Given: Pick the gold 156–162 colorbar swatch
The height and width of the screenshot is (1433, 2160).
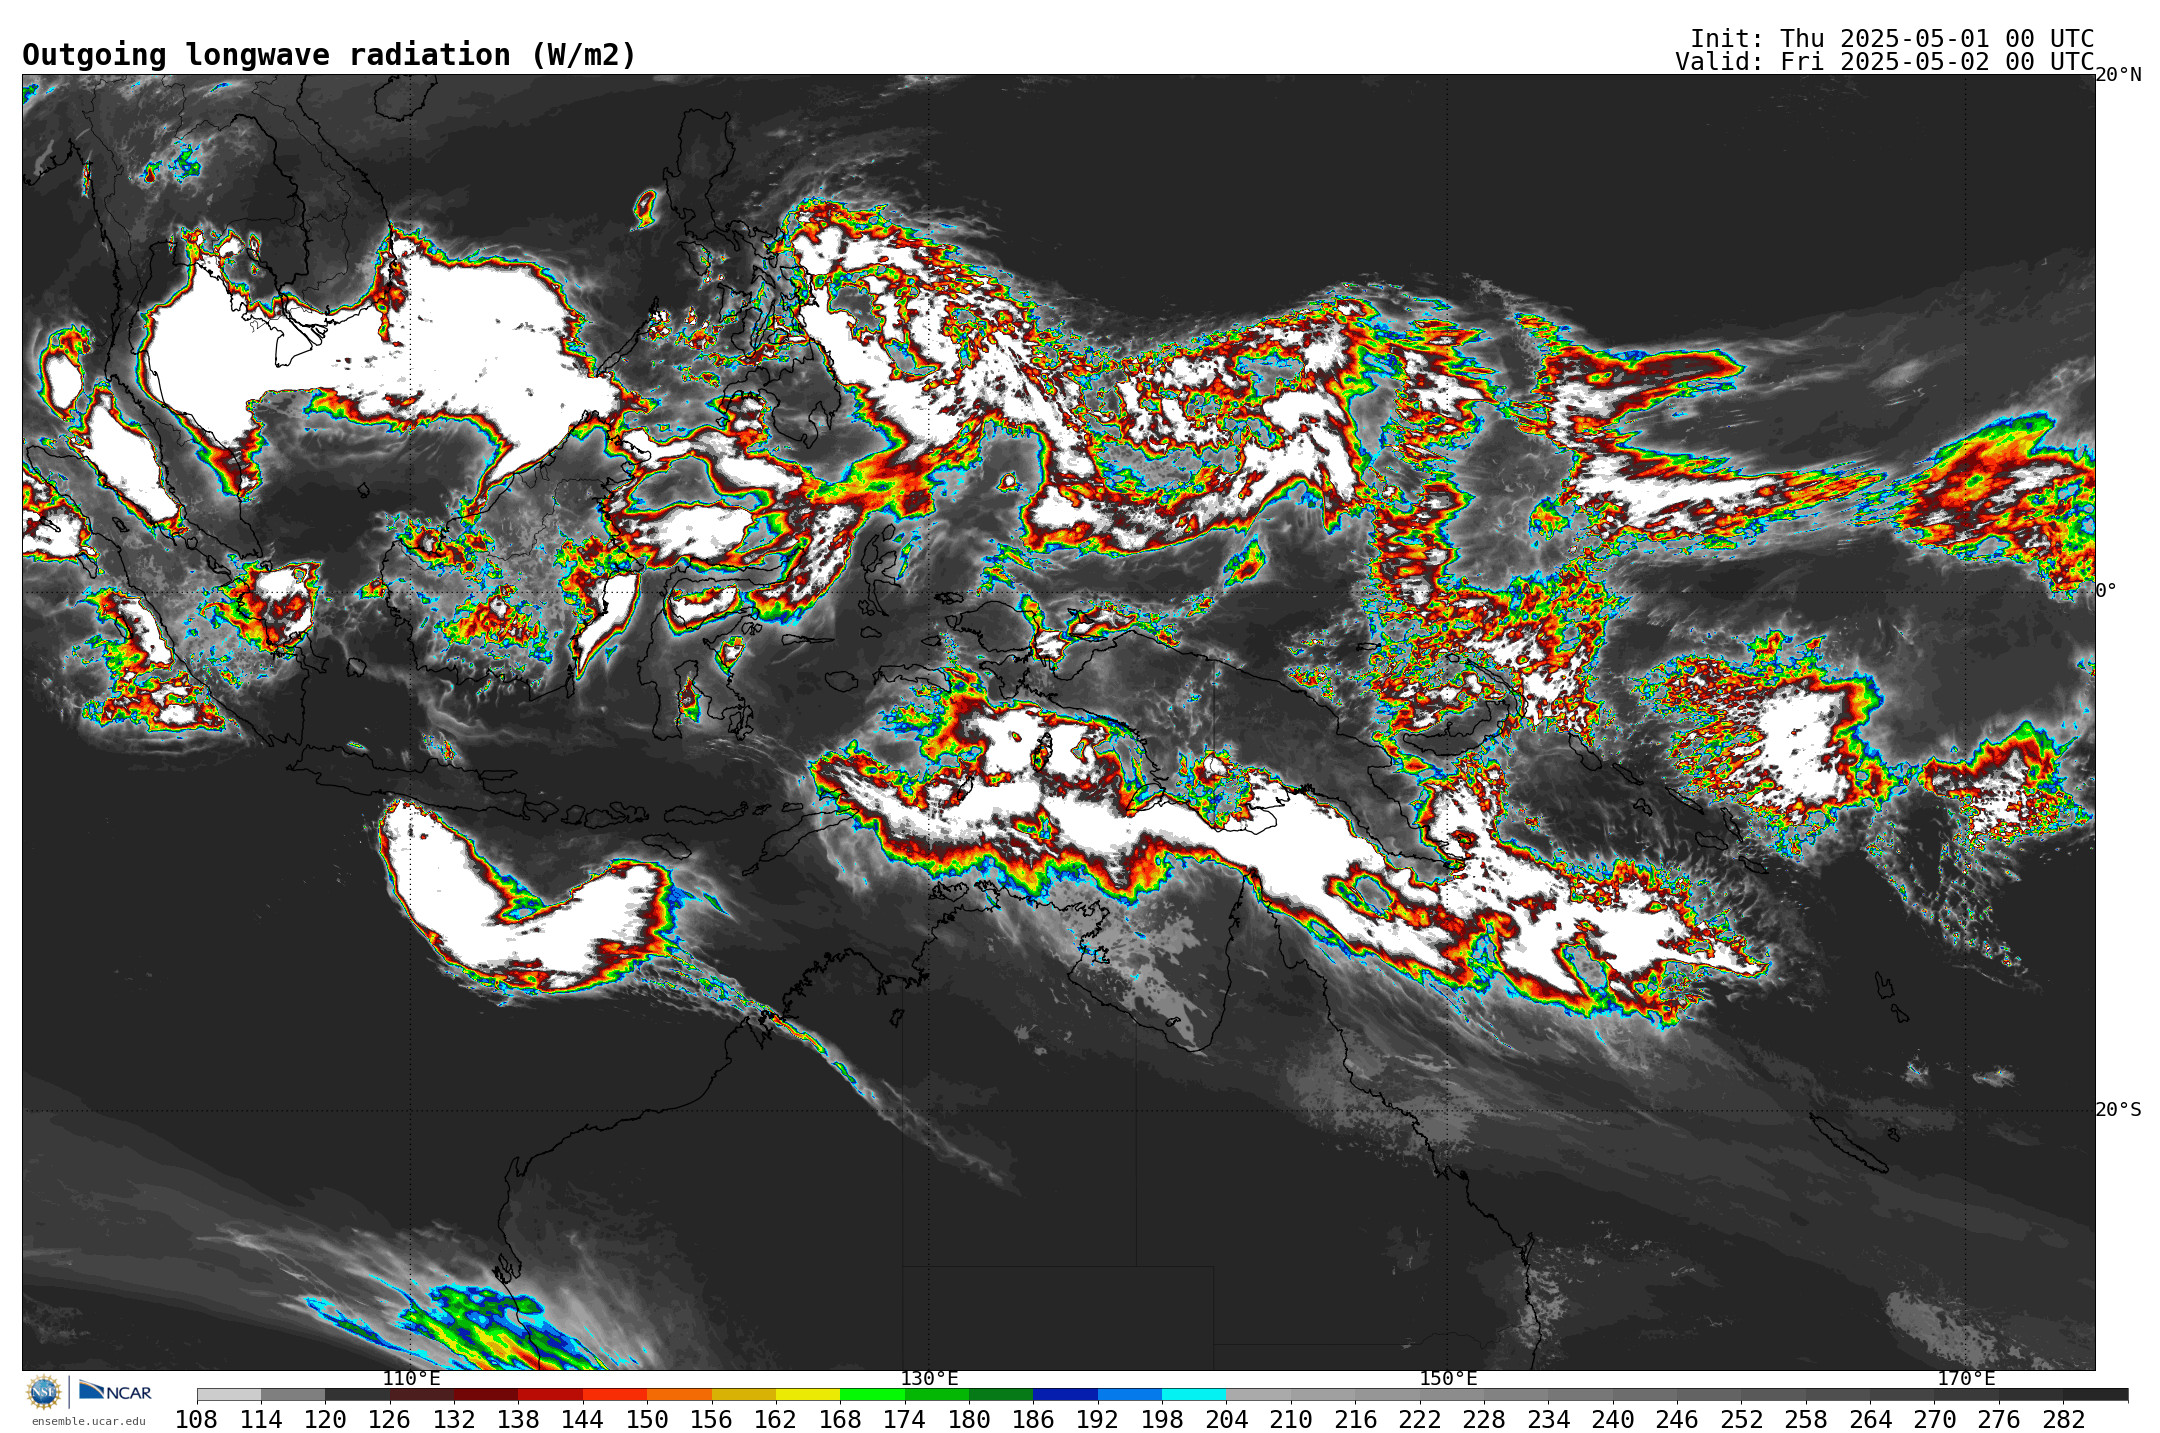Looking at the screenshot, I should point(744,1395).
